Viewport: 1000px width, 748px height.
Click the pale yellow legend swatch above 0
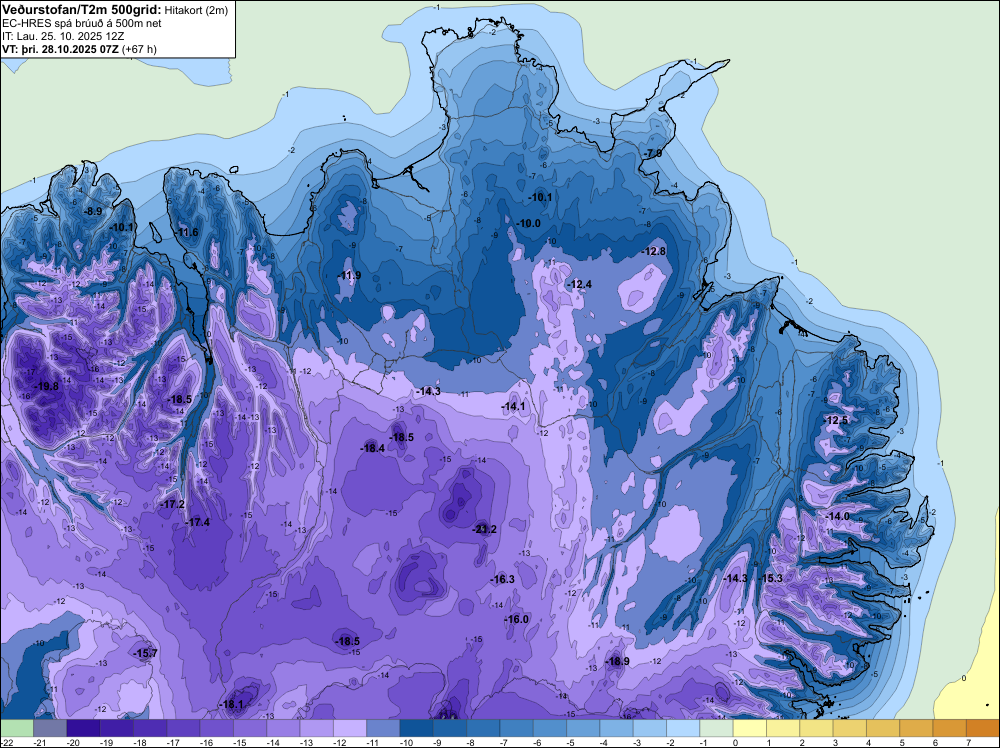point(750,728)
